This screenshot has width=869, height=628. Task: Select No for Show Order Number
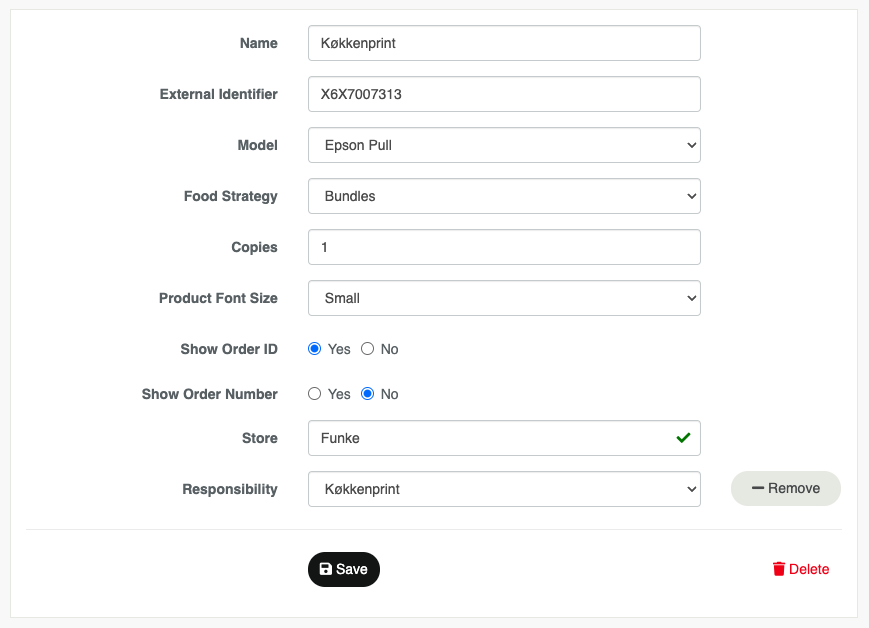click(367, 394)
